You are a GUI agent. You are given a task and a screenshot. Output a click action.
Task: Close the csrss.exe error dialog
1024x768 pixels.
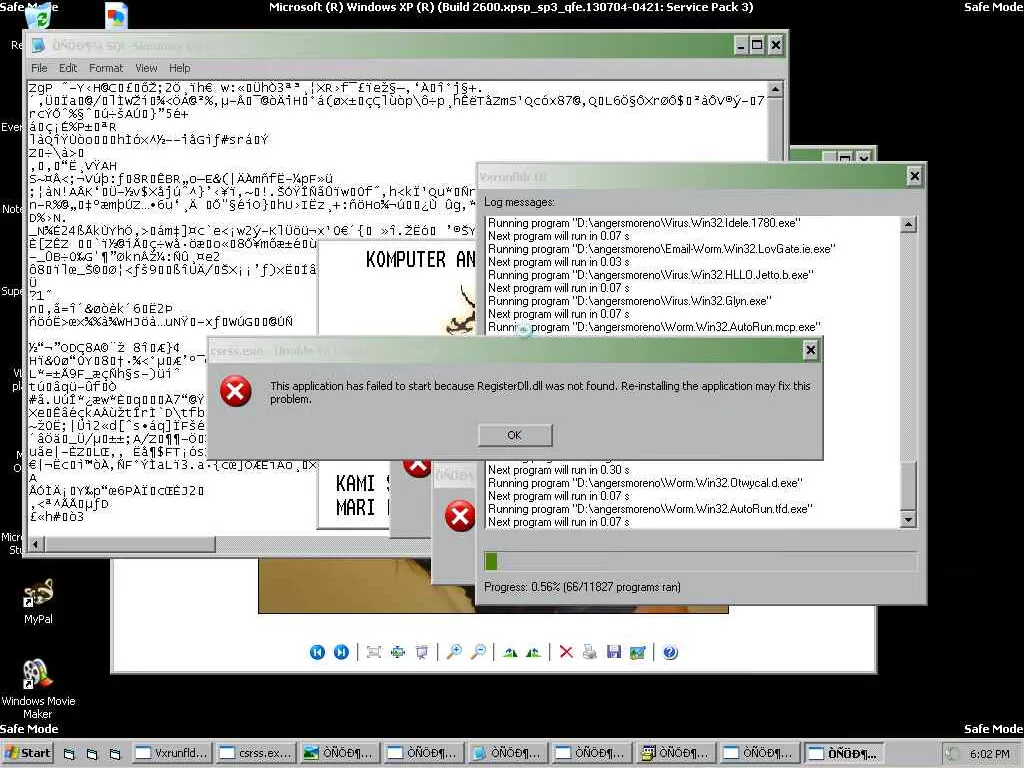pyautogui.click(x=810, y=351)
